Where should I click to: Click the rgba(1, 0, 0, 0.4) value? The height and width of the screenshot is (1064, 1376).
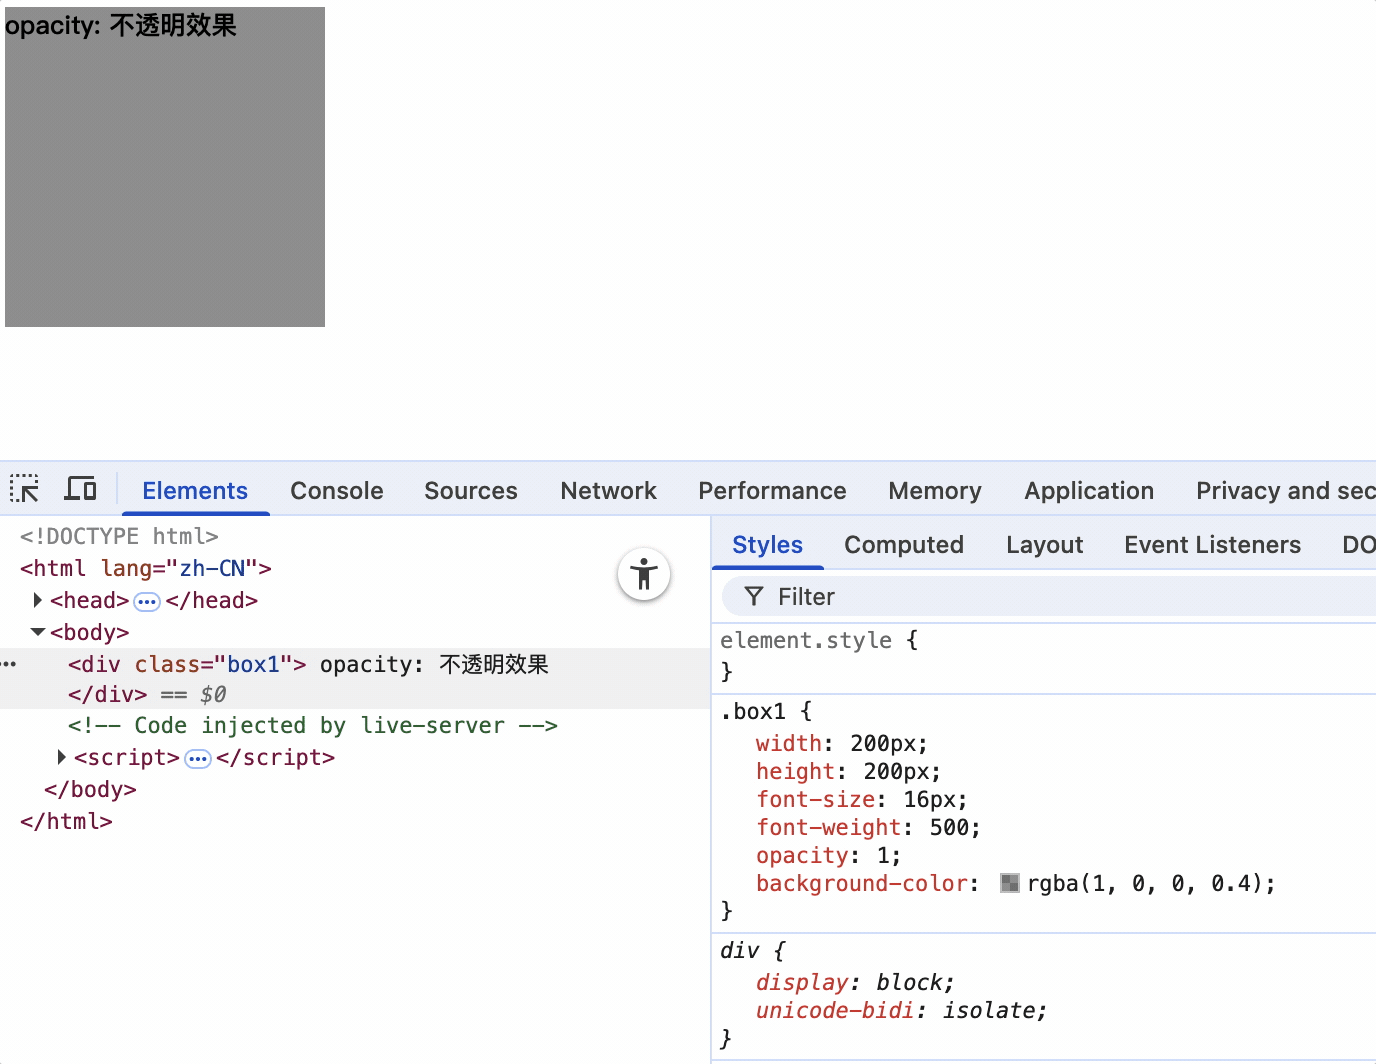pyautogui.click(x=1146, y=883)
